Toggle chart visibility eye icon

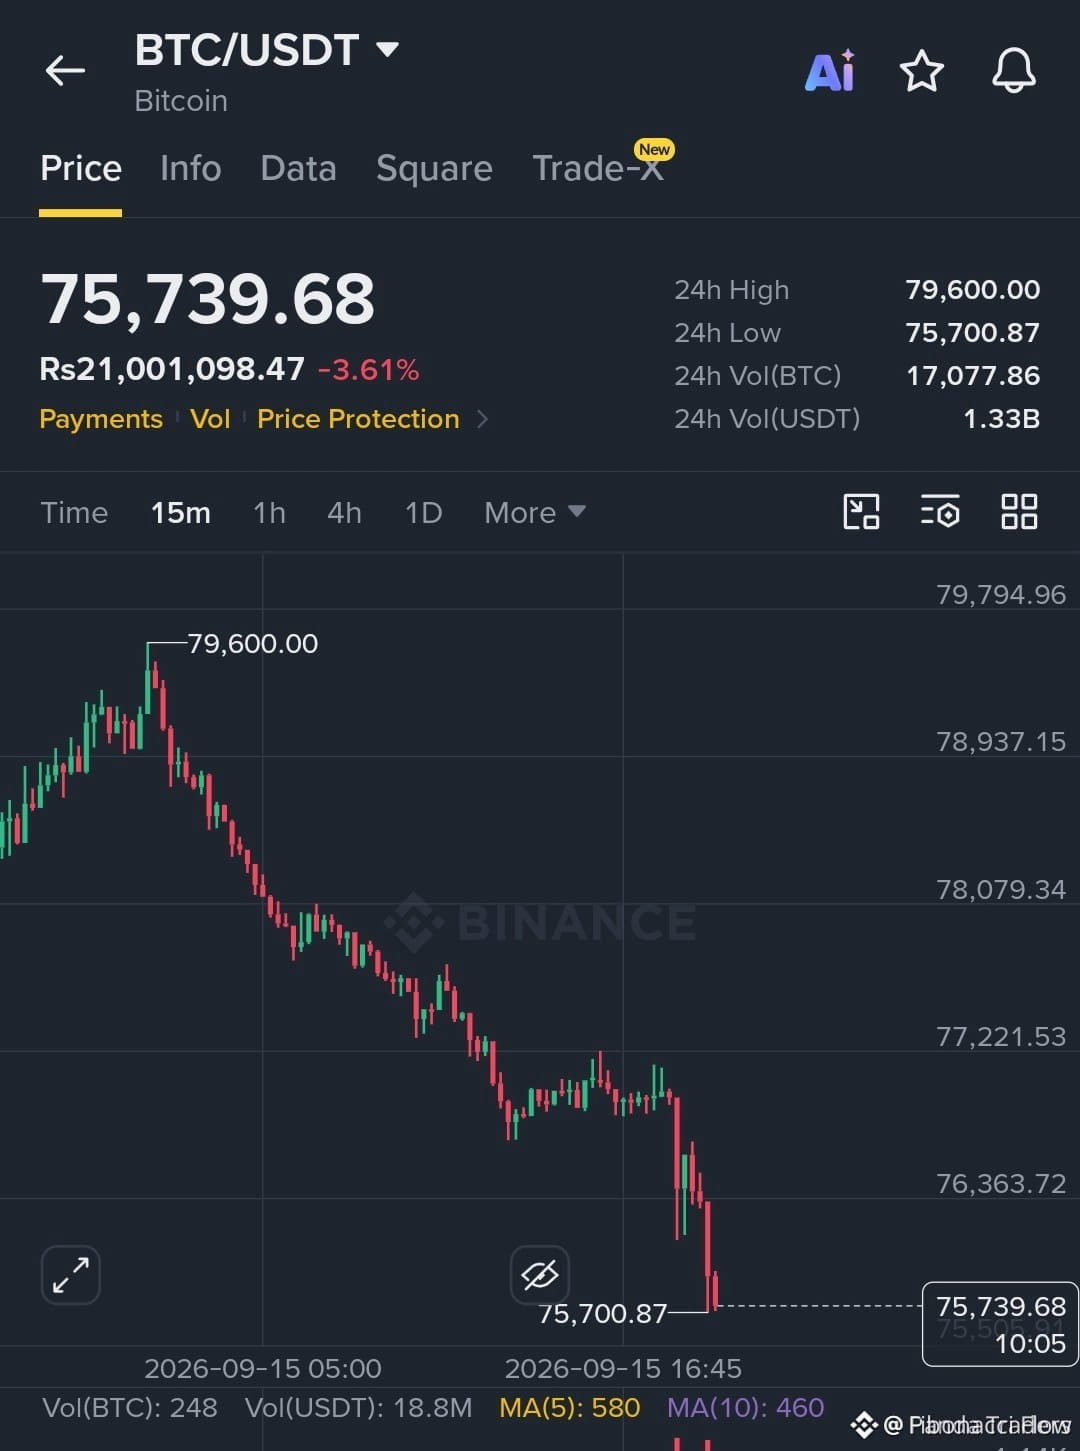[540, 1275]
